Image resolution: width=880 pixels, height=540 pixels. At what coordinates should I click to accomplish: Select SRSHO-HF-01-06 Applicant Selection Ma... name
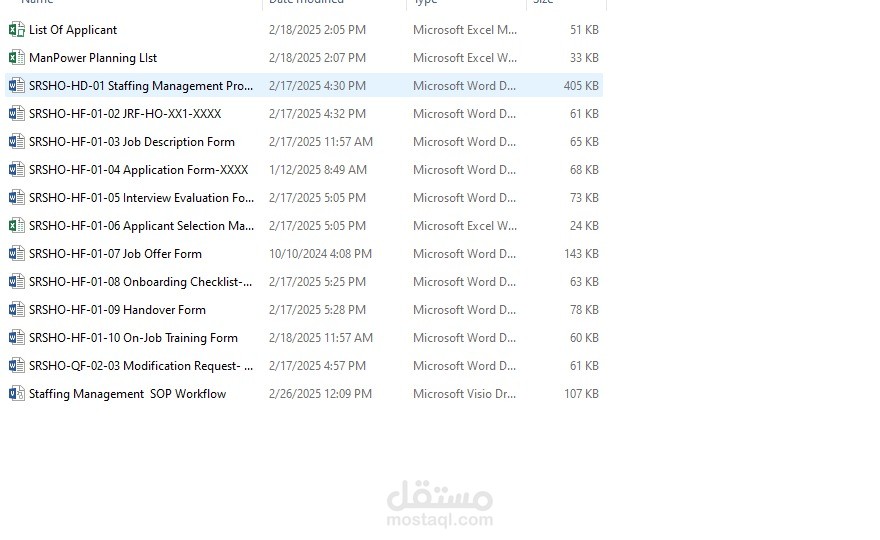141,226
